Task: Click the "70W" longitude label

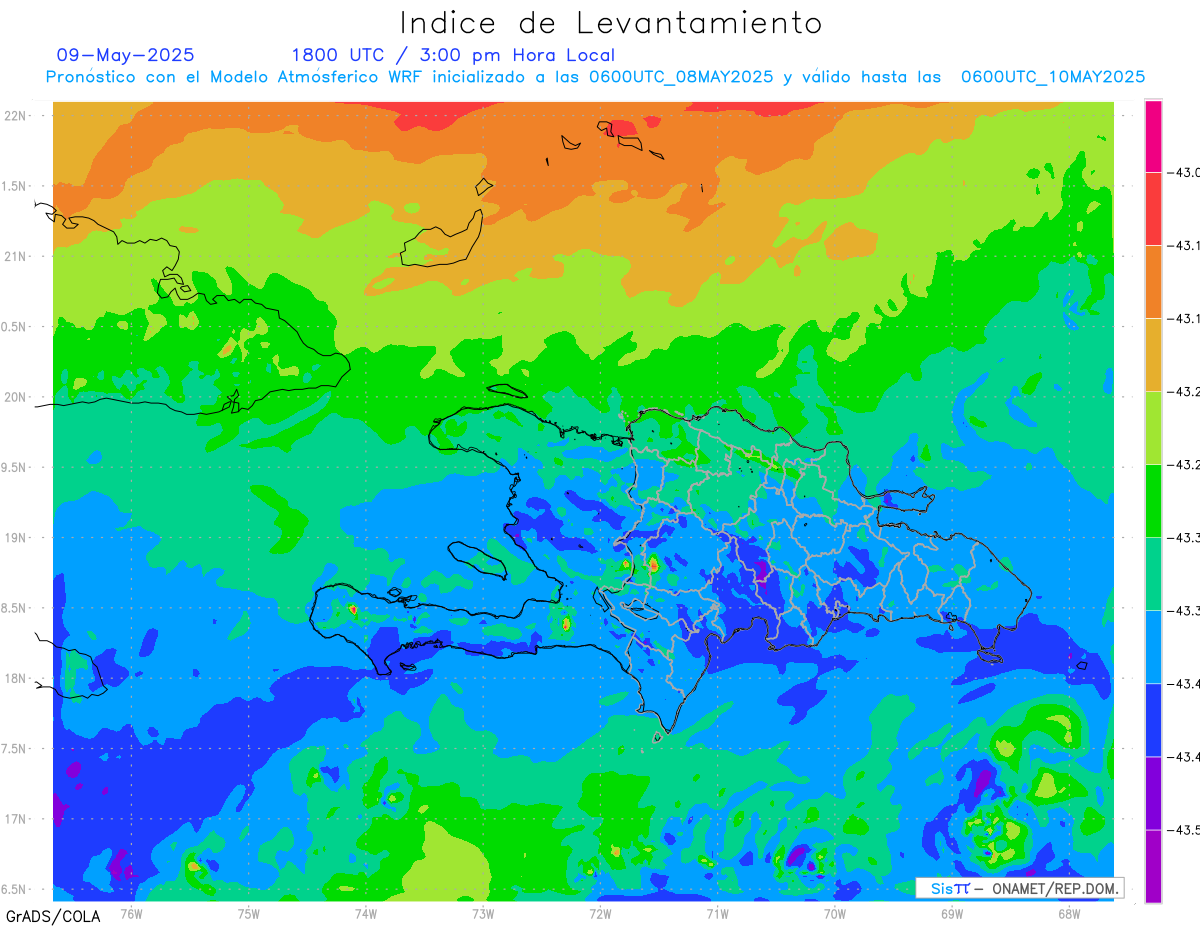Action: click(x=834, y=912)
